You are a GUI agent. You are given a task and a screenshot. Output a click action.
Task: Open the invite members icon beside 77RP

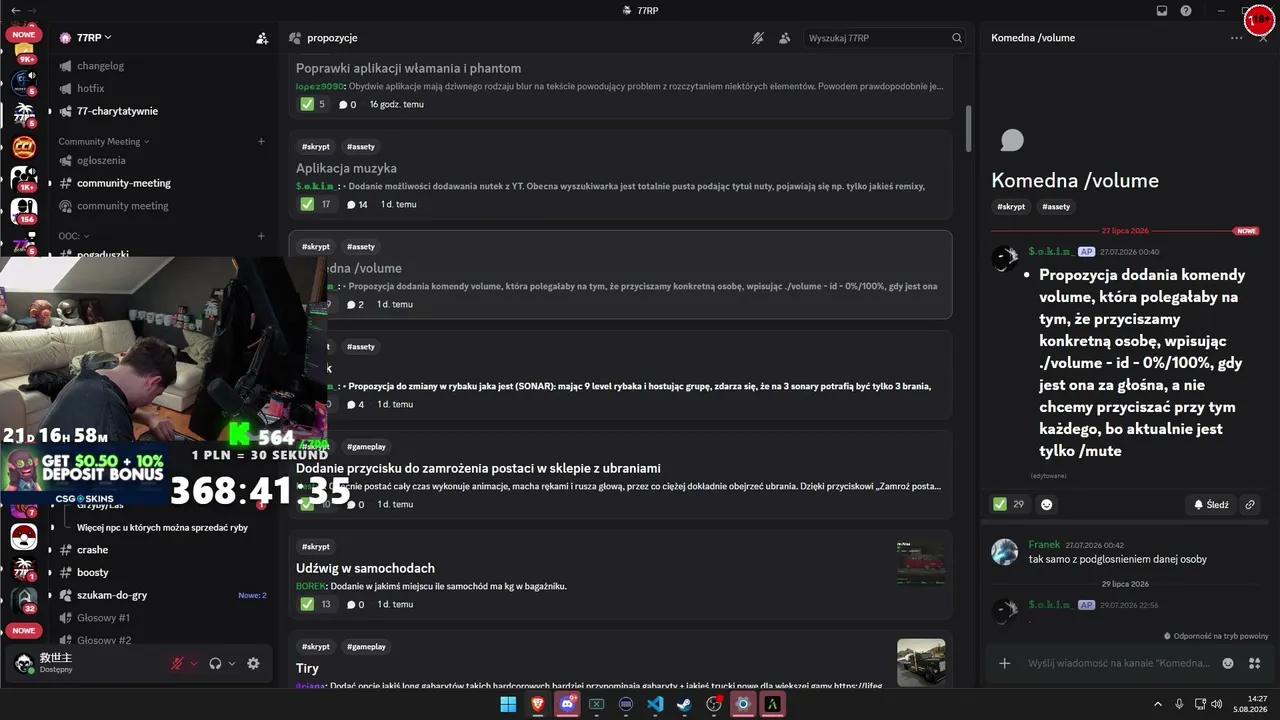(262, 38)
